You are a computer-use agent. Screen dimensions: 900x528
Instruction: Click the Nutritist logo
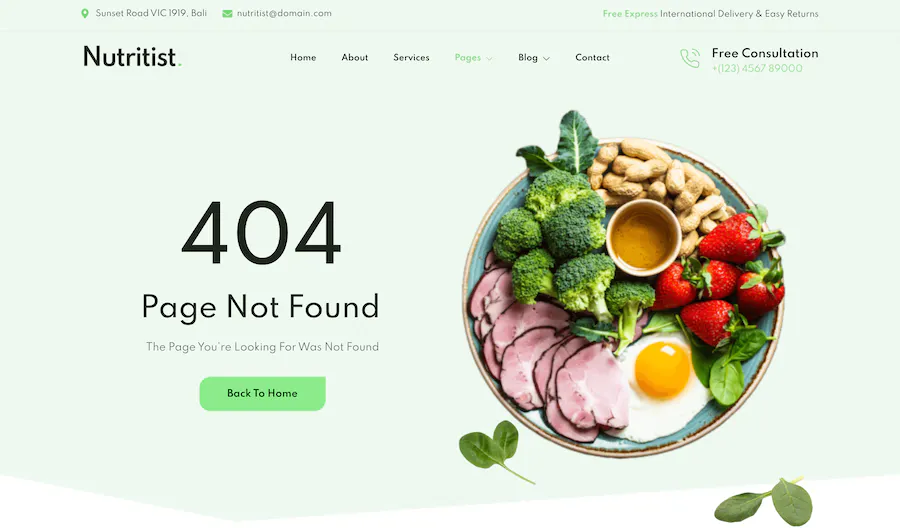click(132, 57)
